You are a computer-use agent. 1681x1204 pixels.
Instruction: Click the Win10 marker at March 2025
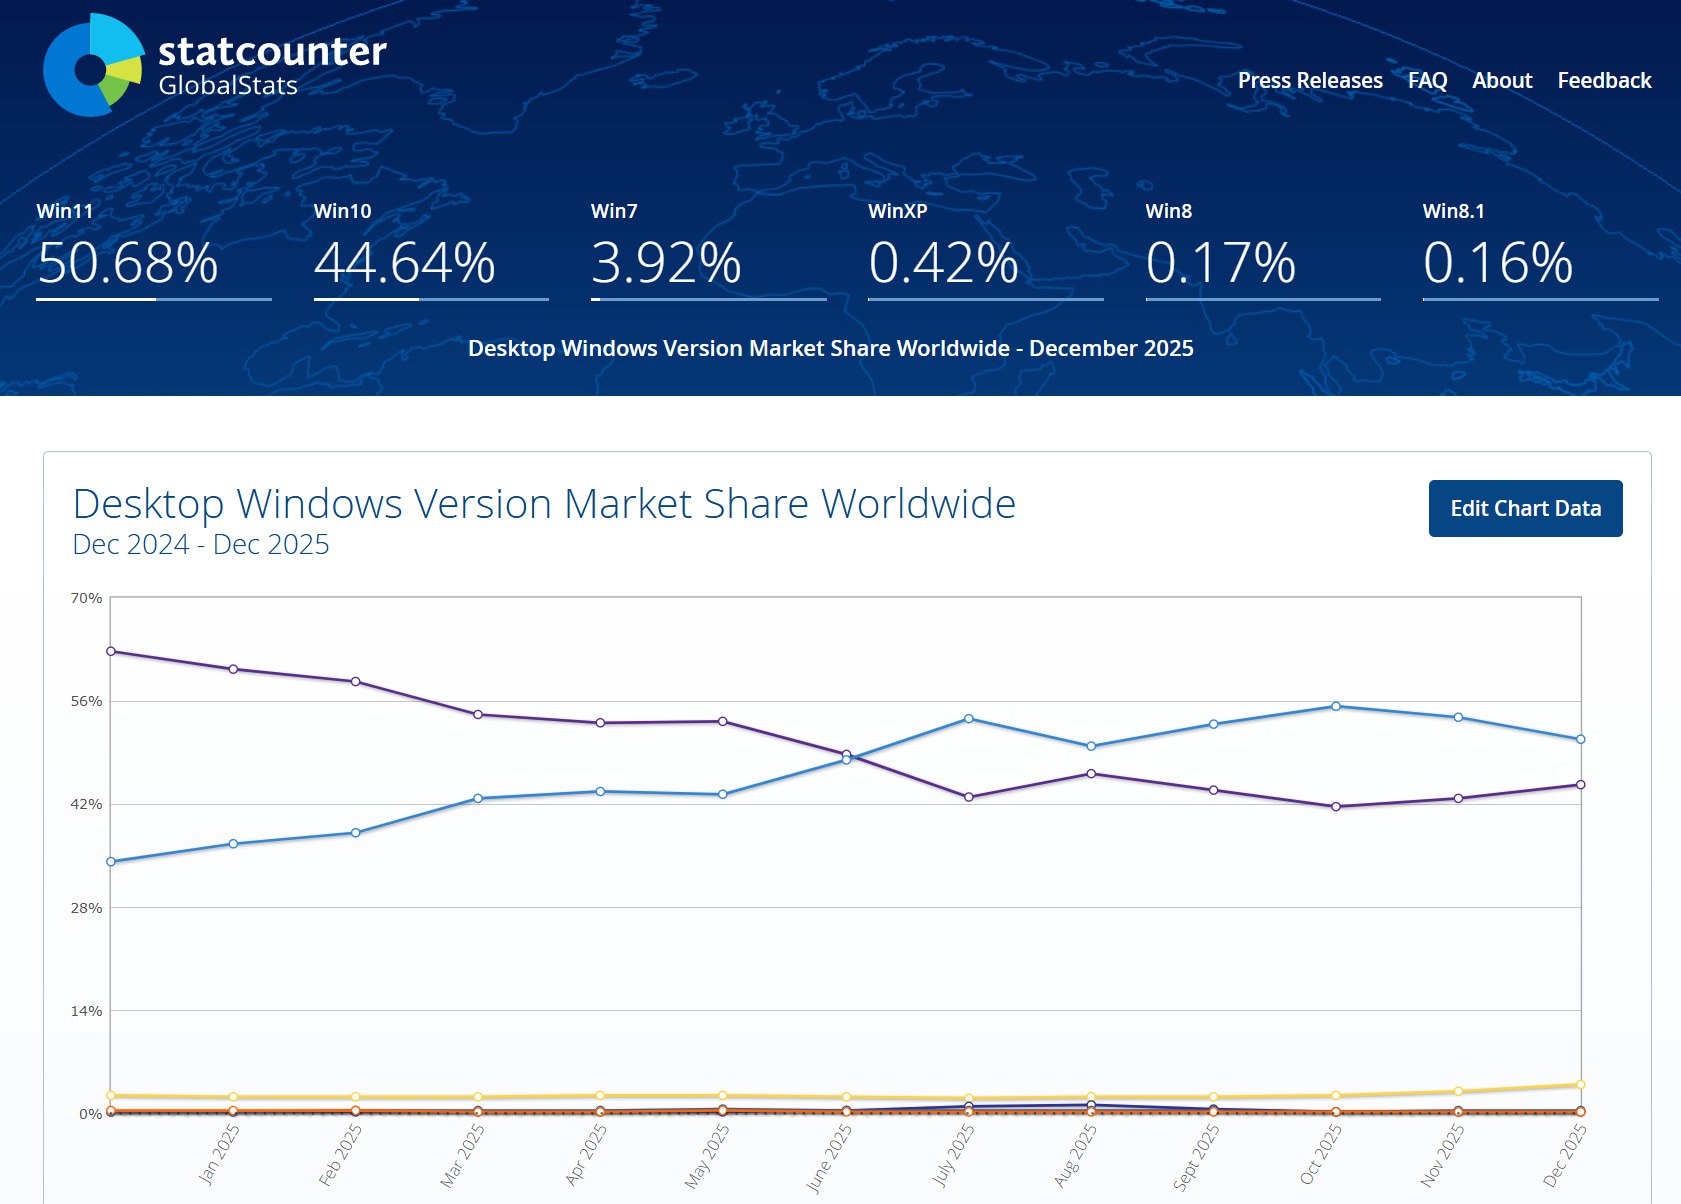point(475,714)
